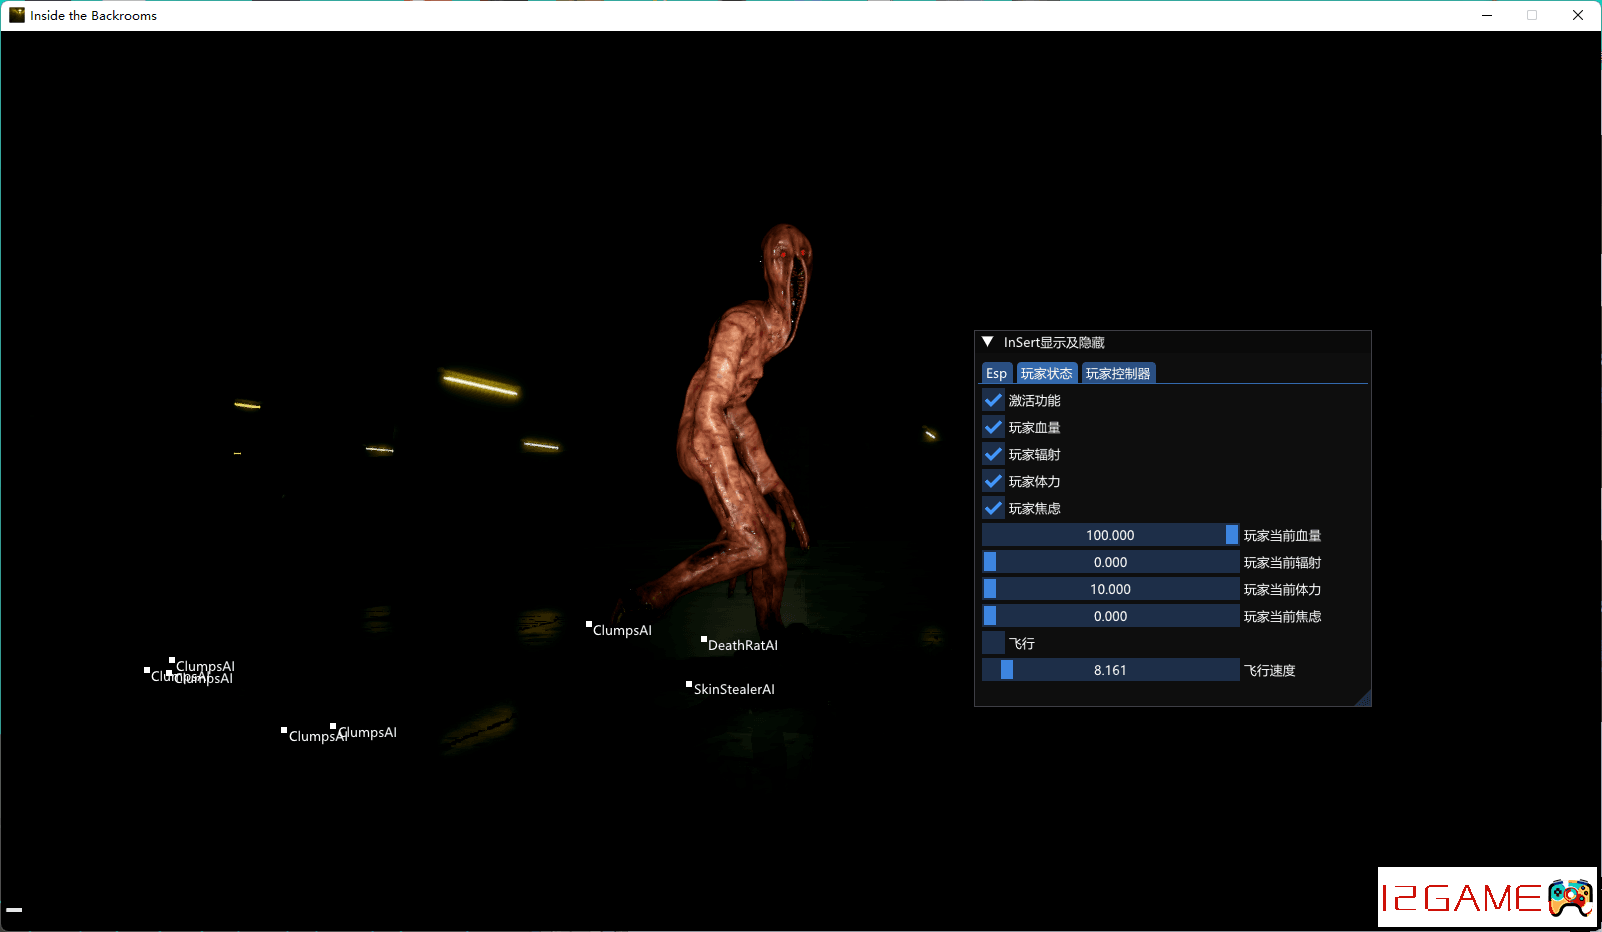Minimize the Inside the Backrooms window

click(x=1487, y=15)
